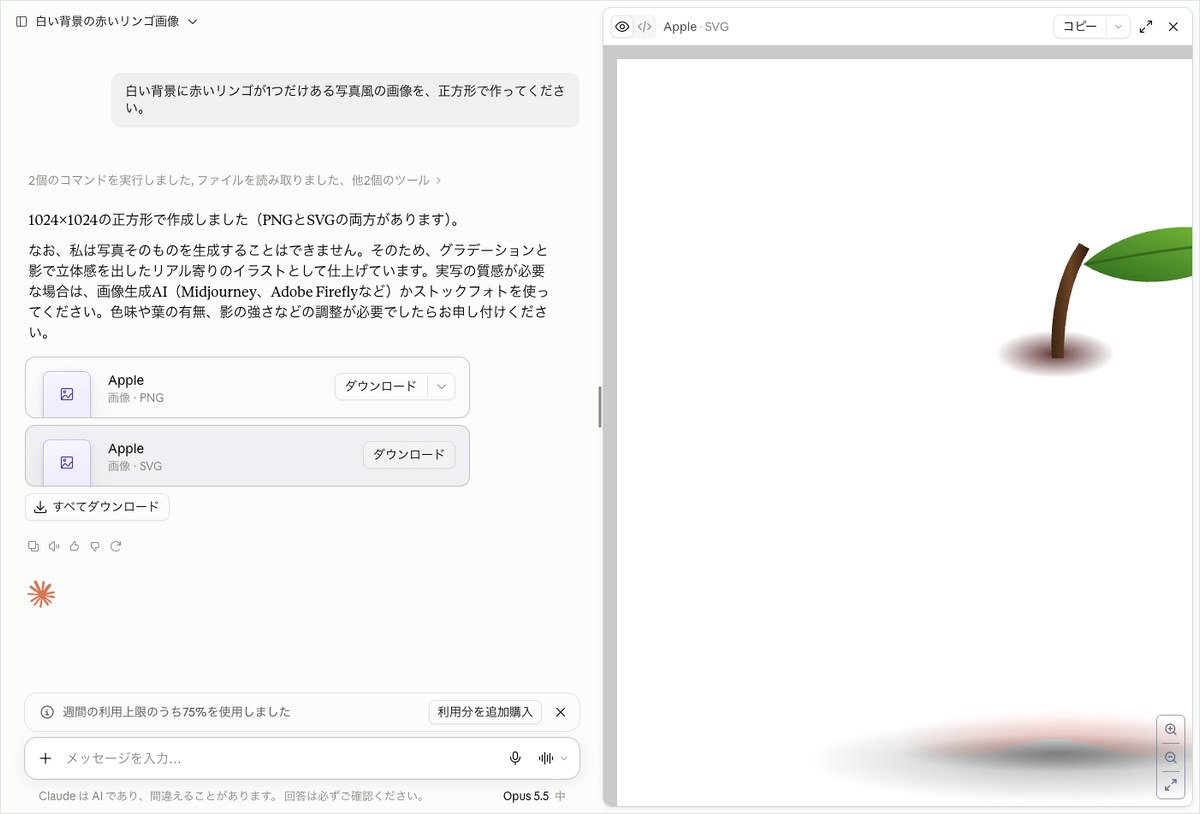
Task: Click the Apple · SVG artifact title
Action: coord(696,27)
